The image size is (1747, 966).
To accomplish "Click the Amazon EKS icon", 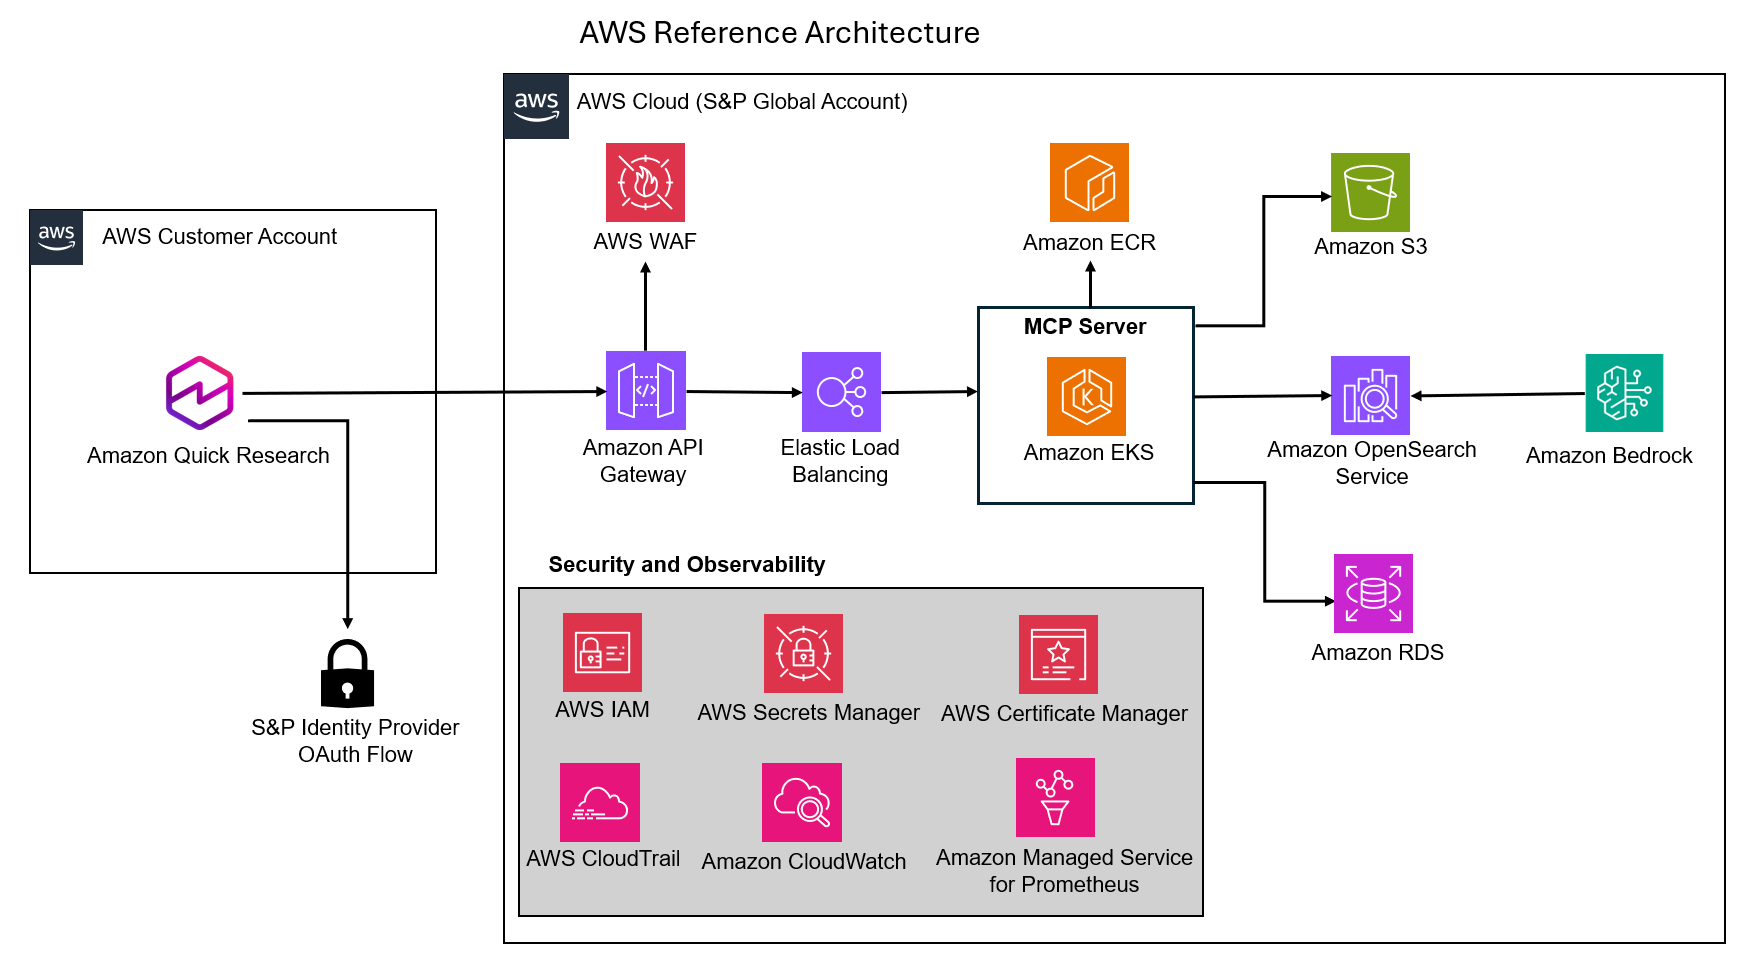I will [1085, 396].
